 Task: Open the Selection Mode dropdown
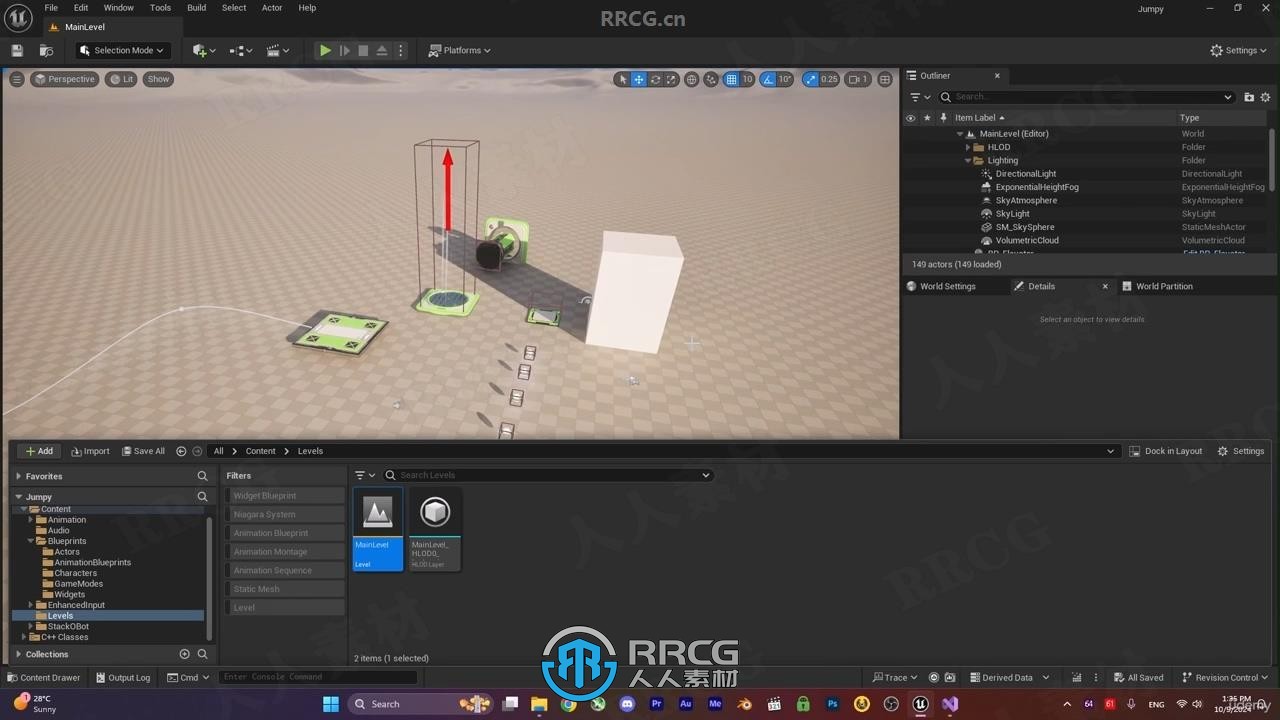tap(121, 50)
